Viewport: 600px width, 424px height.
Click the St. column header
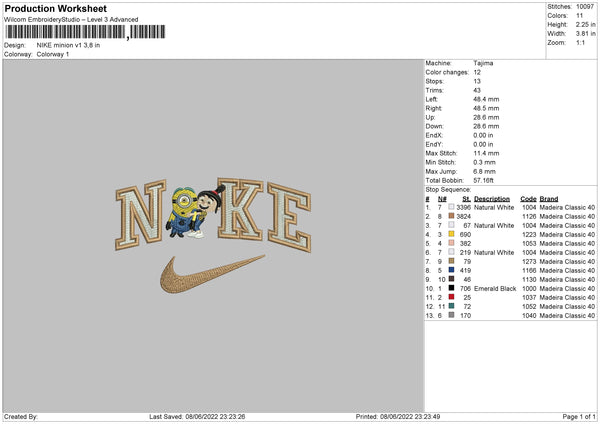(466, 199)
